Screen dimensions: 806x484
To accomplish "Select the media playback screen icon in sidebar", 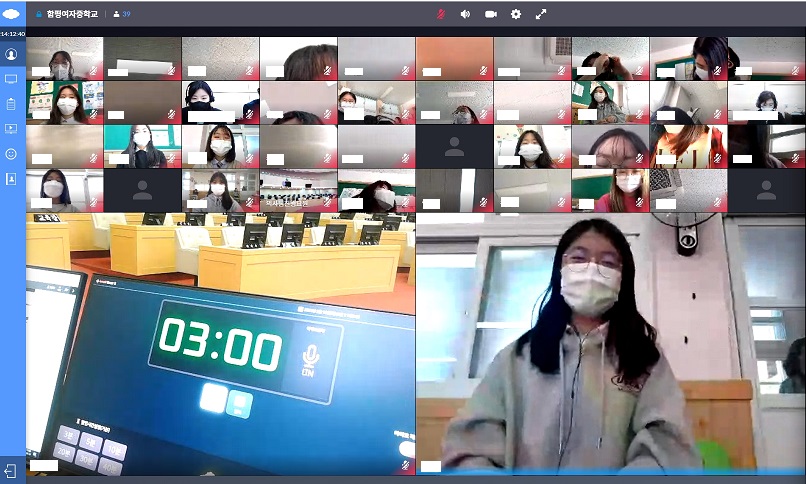I will coord(11,129).
